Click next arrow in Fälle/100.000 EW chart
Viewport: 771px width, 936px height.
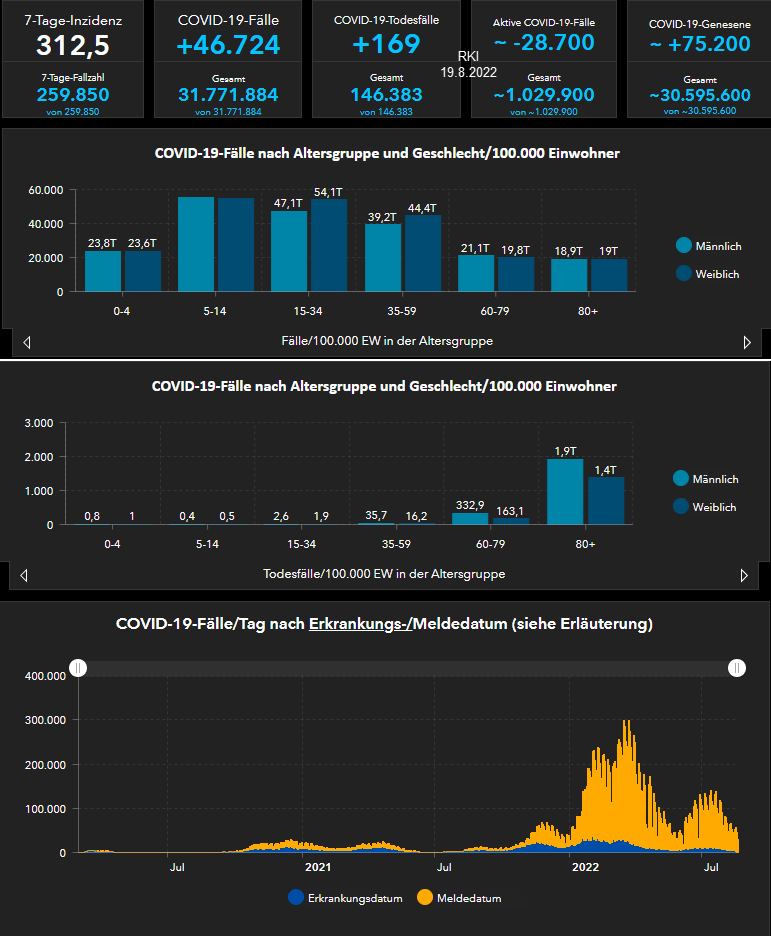tap(746, 342)
